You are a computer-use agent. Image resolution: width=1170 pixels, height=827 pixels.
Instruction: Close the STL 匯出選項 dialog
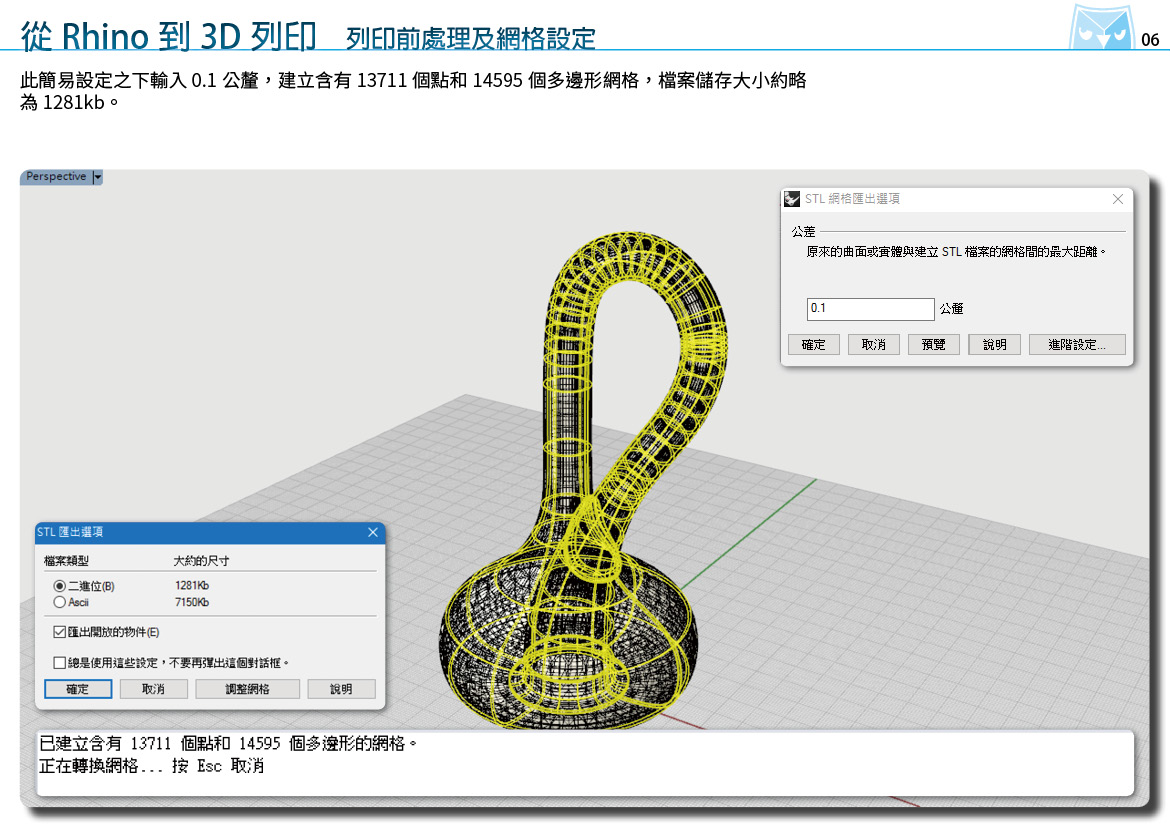click(373, 532)
